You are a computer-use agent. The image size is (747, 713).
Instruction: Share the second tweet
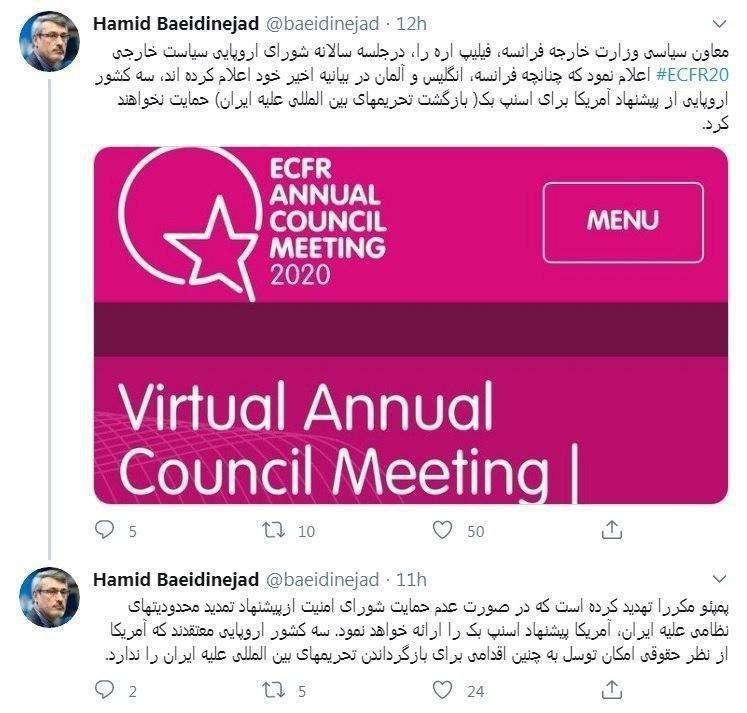coord(612,689)
